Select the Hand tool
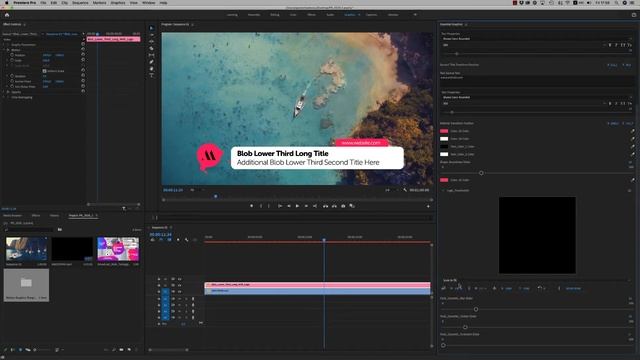This screenshot has width=640, height=360. click(151, 69)
